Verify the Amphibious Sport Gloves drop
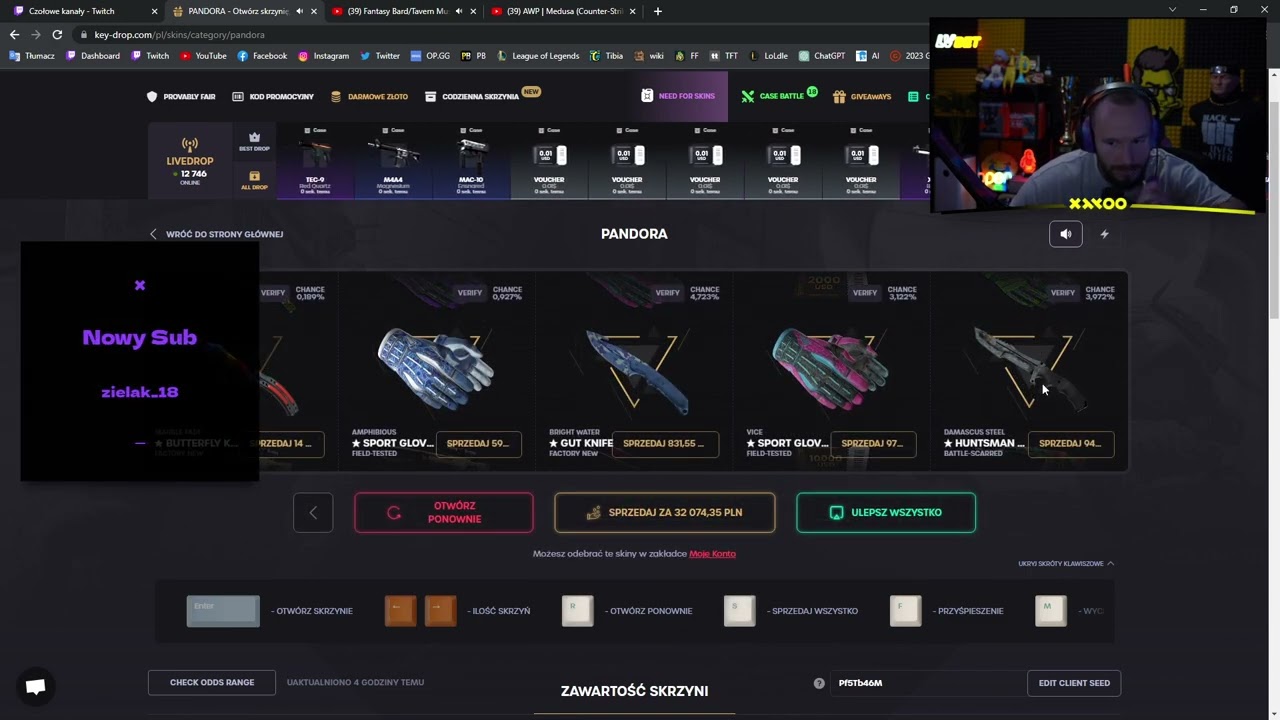The height and width of the screenshot is (720, 1280). click(470, 293)
